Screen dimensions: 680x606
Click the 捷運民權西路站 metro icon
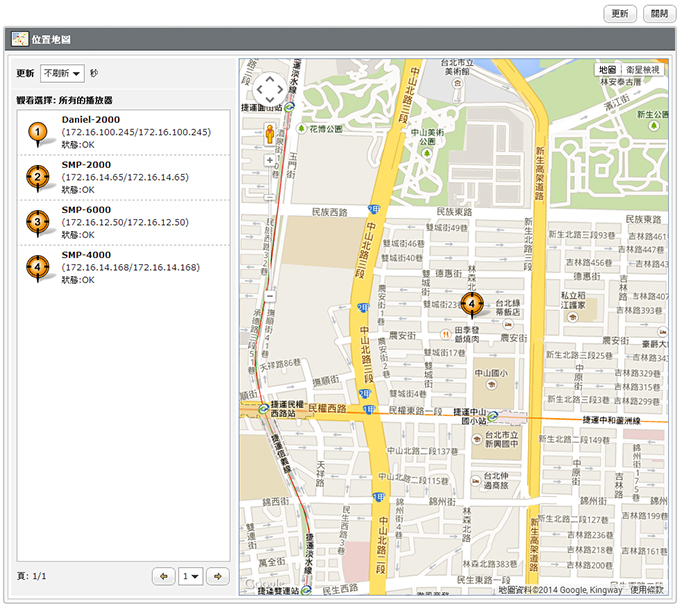pos(263,409)
